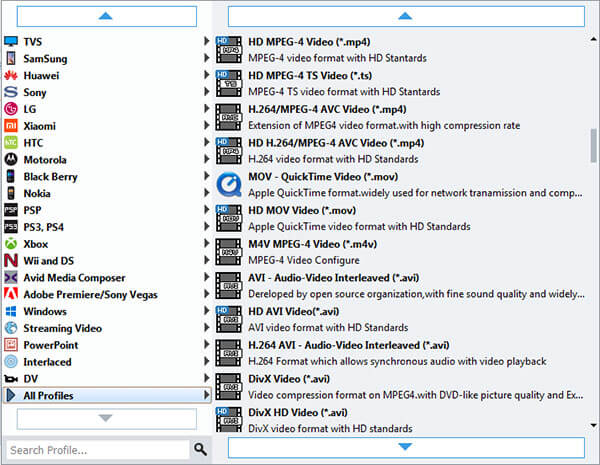Viewport: 600px width, 465px height.
Task: Click the QuickTime MOV format icon
Action: coord(229,185)
